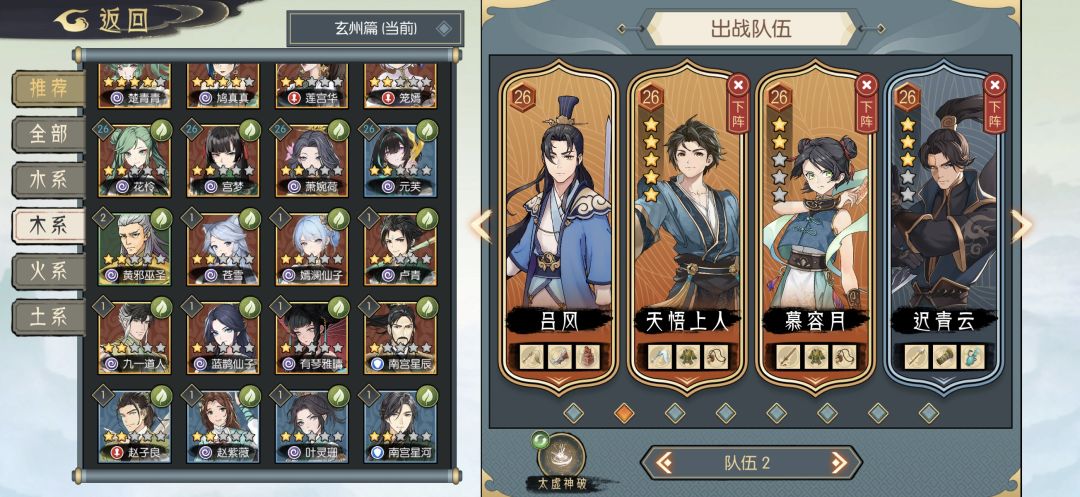Switch to previous team with left arrow
This screenshot has height=497, width=1080.
[x=664, y=463]
